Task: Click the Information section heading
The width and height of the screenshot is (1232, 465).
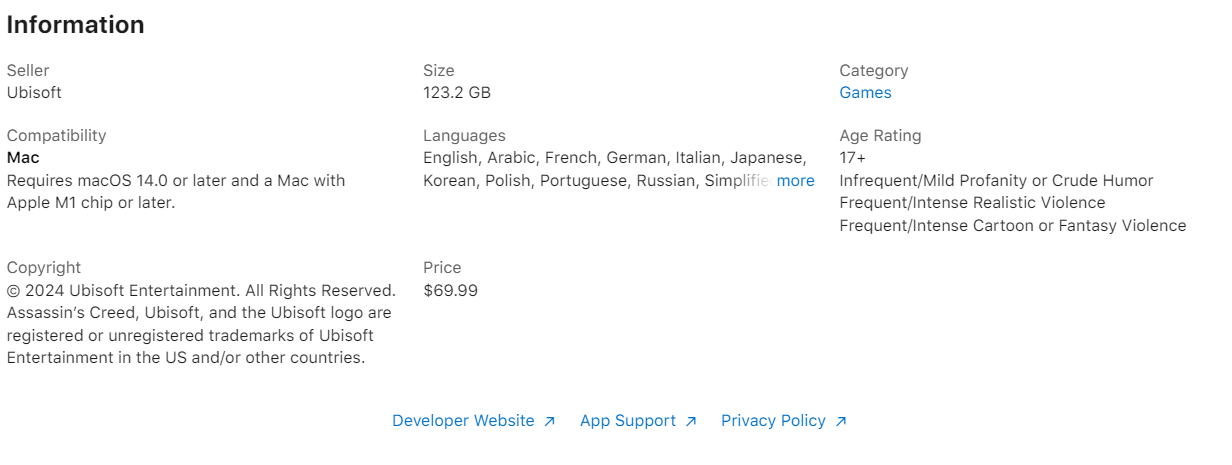Action: [x=76, y=25]
